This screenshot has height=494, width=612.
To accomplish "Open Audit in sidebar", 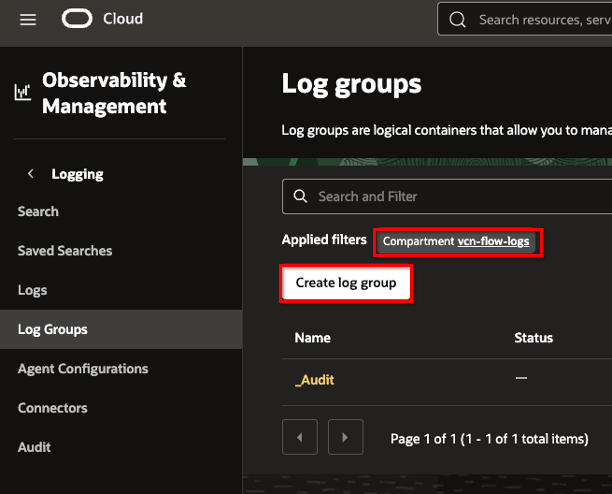I will tap(34, 447).
